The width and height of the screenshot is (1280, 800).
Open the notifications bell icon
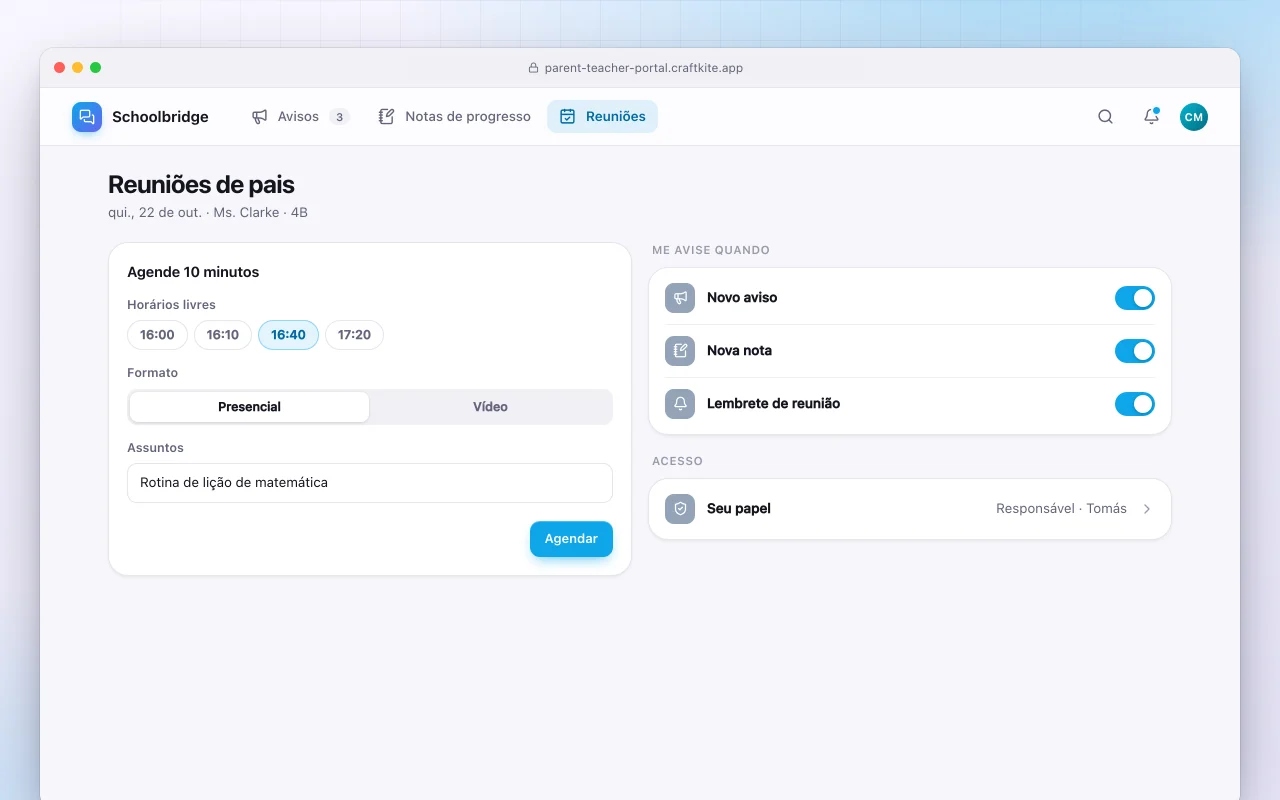click(1151, 117)
